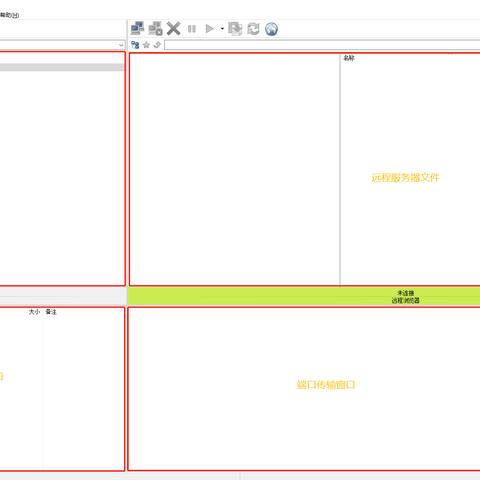The width and height of the screenshot is (480, 480).
Task: Open the star favorites icon
Action: coord(146,45)
